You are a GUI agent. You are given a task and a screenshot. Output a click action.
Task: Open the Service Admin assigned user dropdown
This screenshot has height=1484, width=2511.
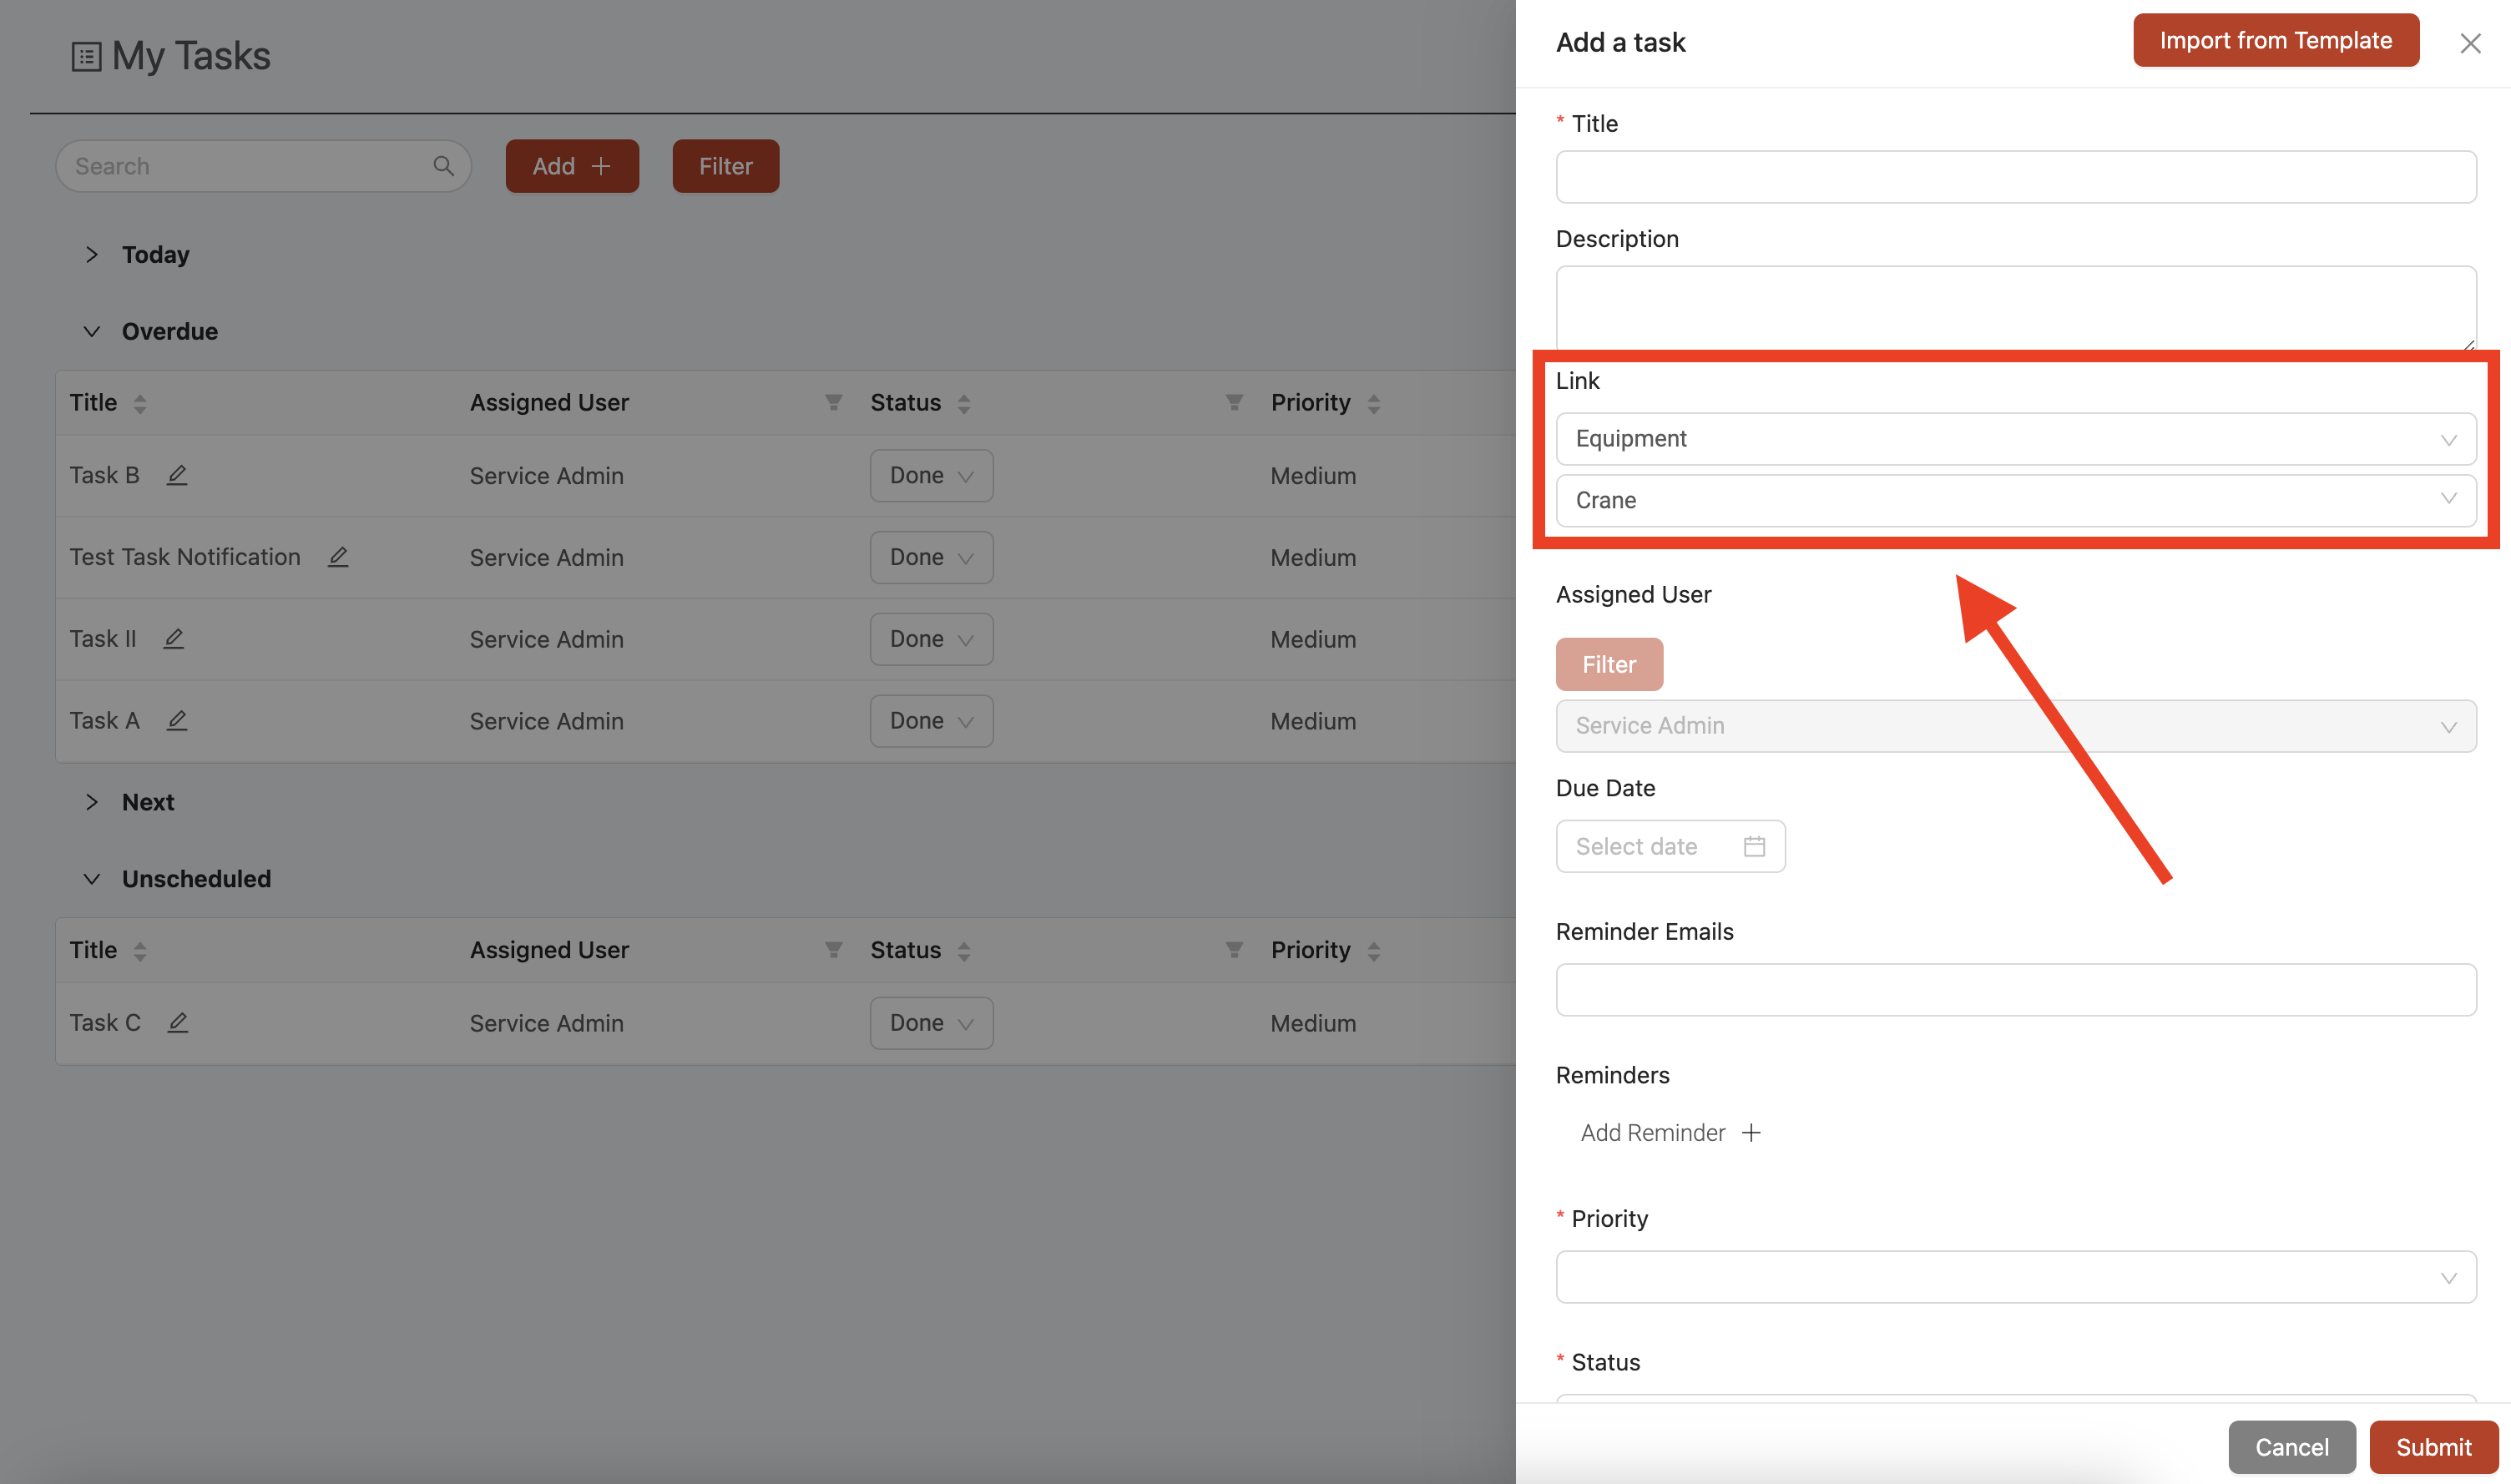[2016, 726]
